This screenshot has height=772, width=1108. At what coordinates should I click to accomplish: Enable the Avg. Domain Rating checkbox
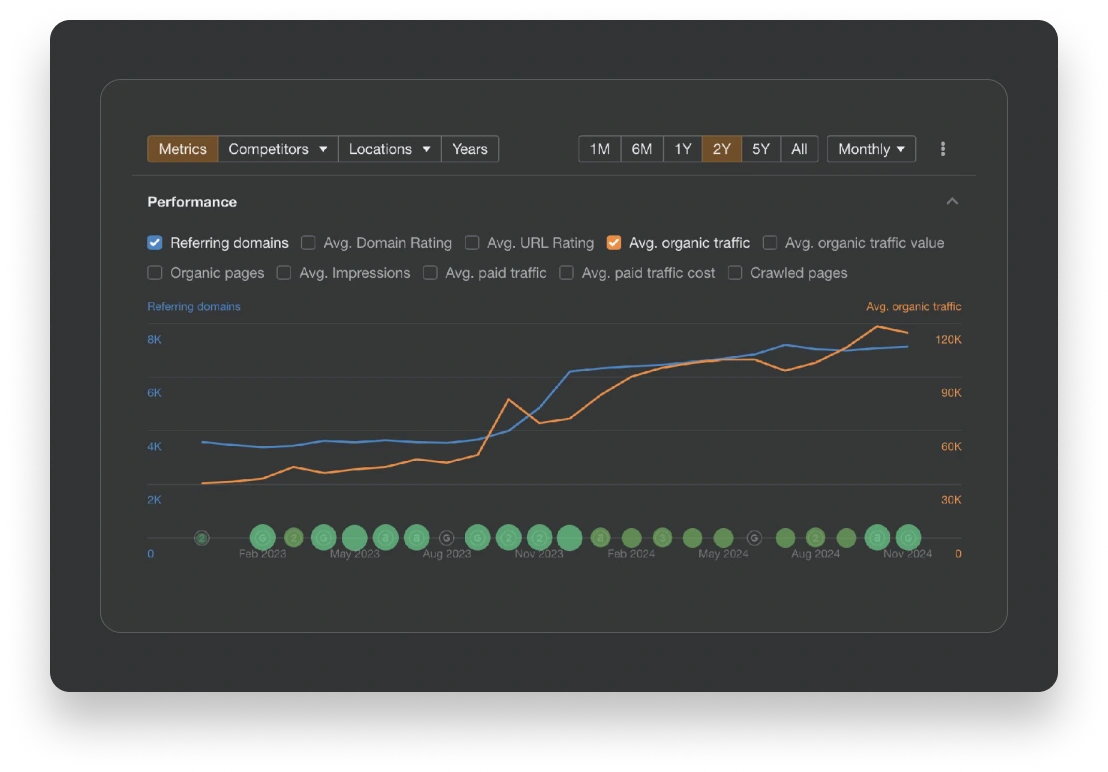pyautogui.click(x=308, y=243)
